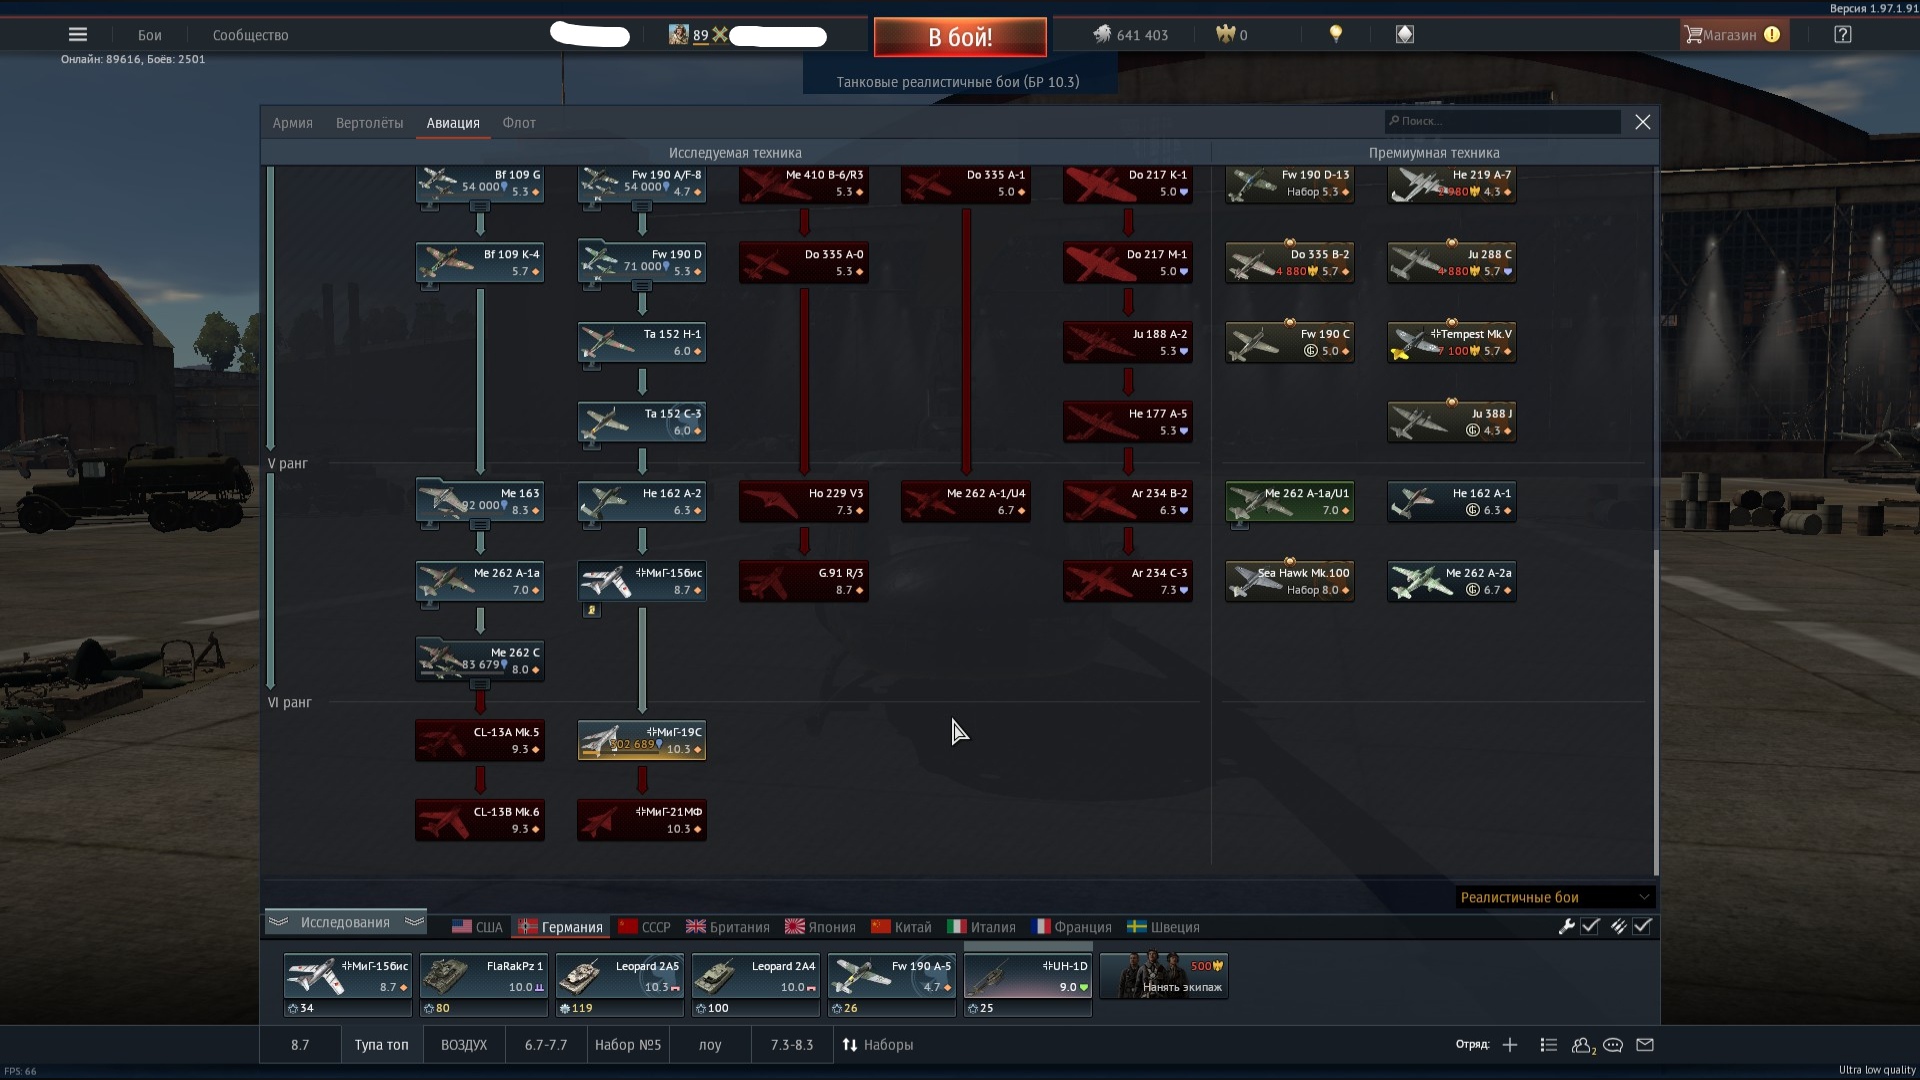The width and height of the screenshot is (1920, 1080).
Task: Select the Sea Hawk Mk.100 premium vehicle
Action: [1290, 581]
